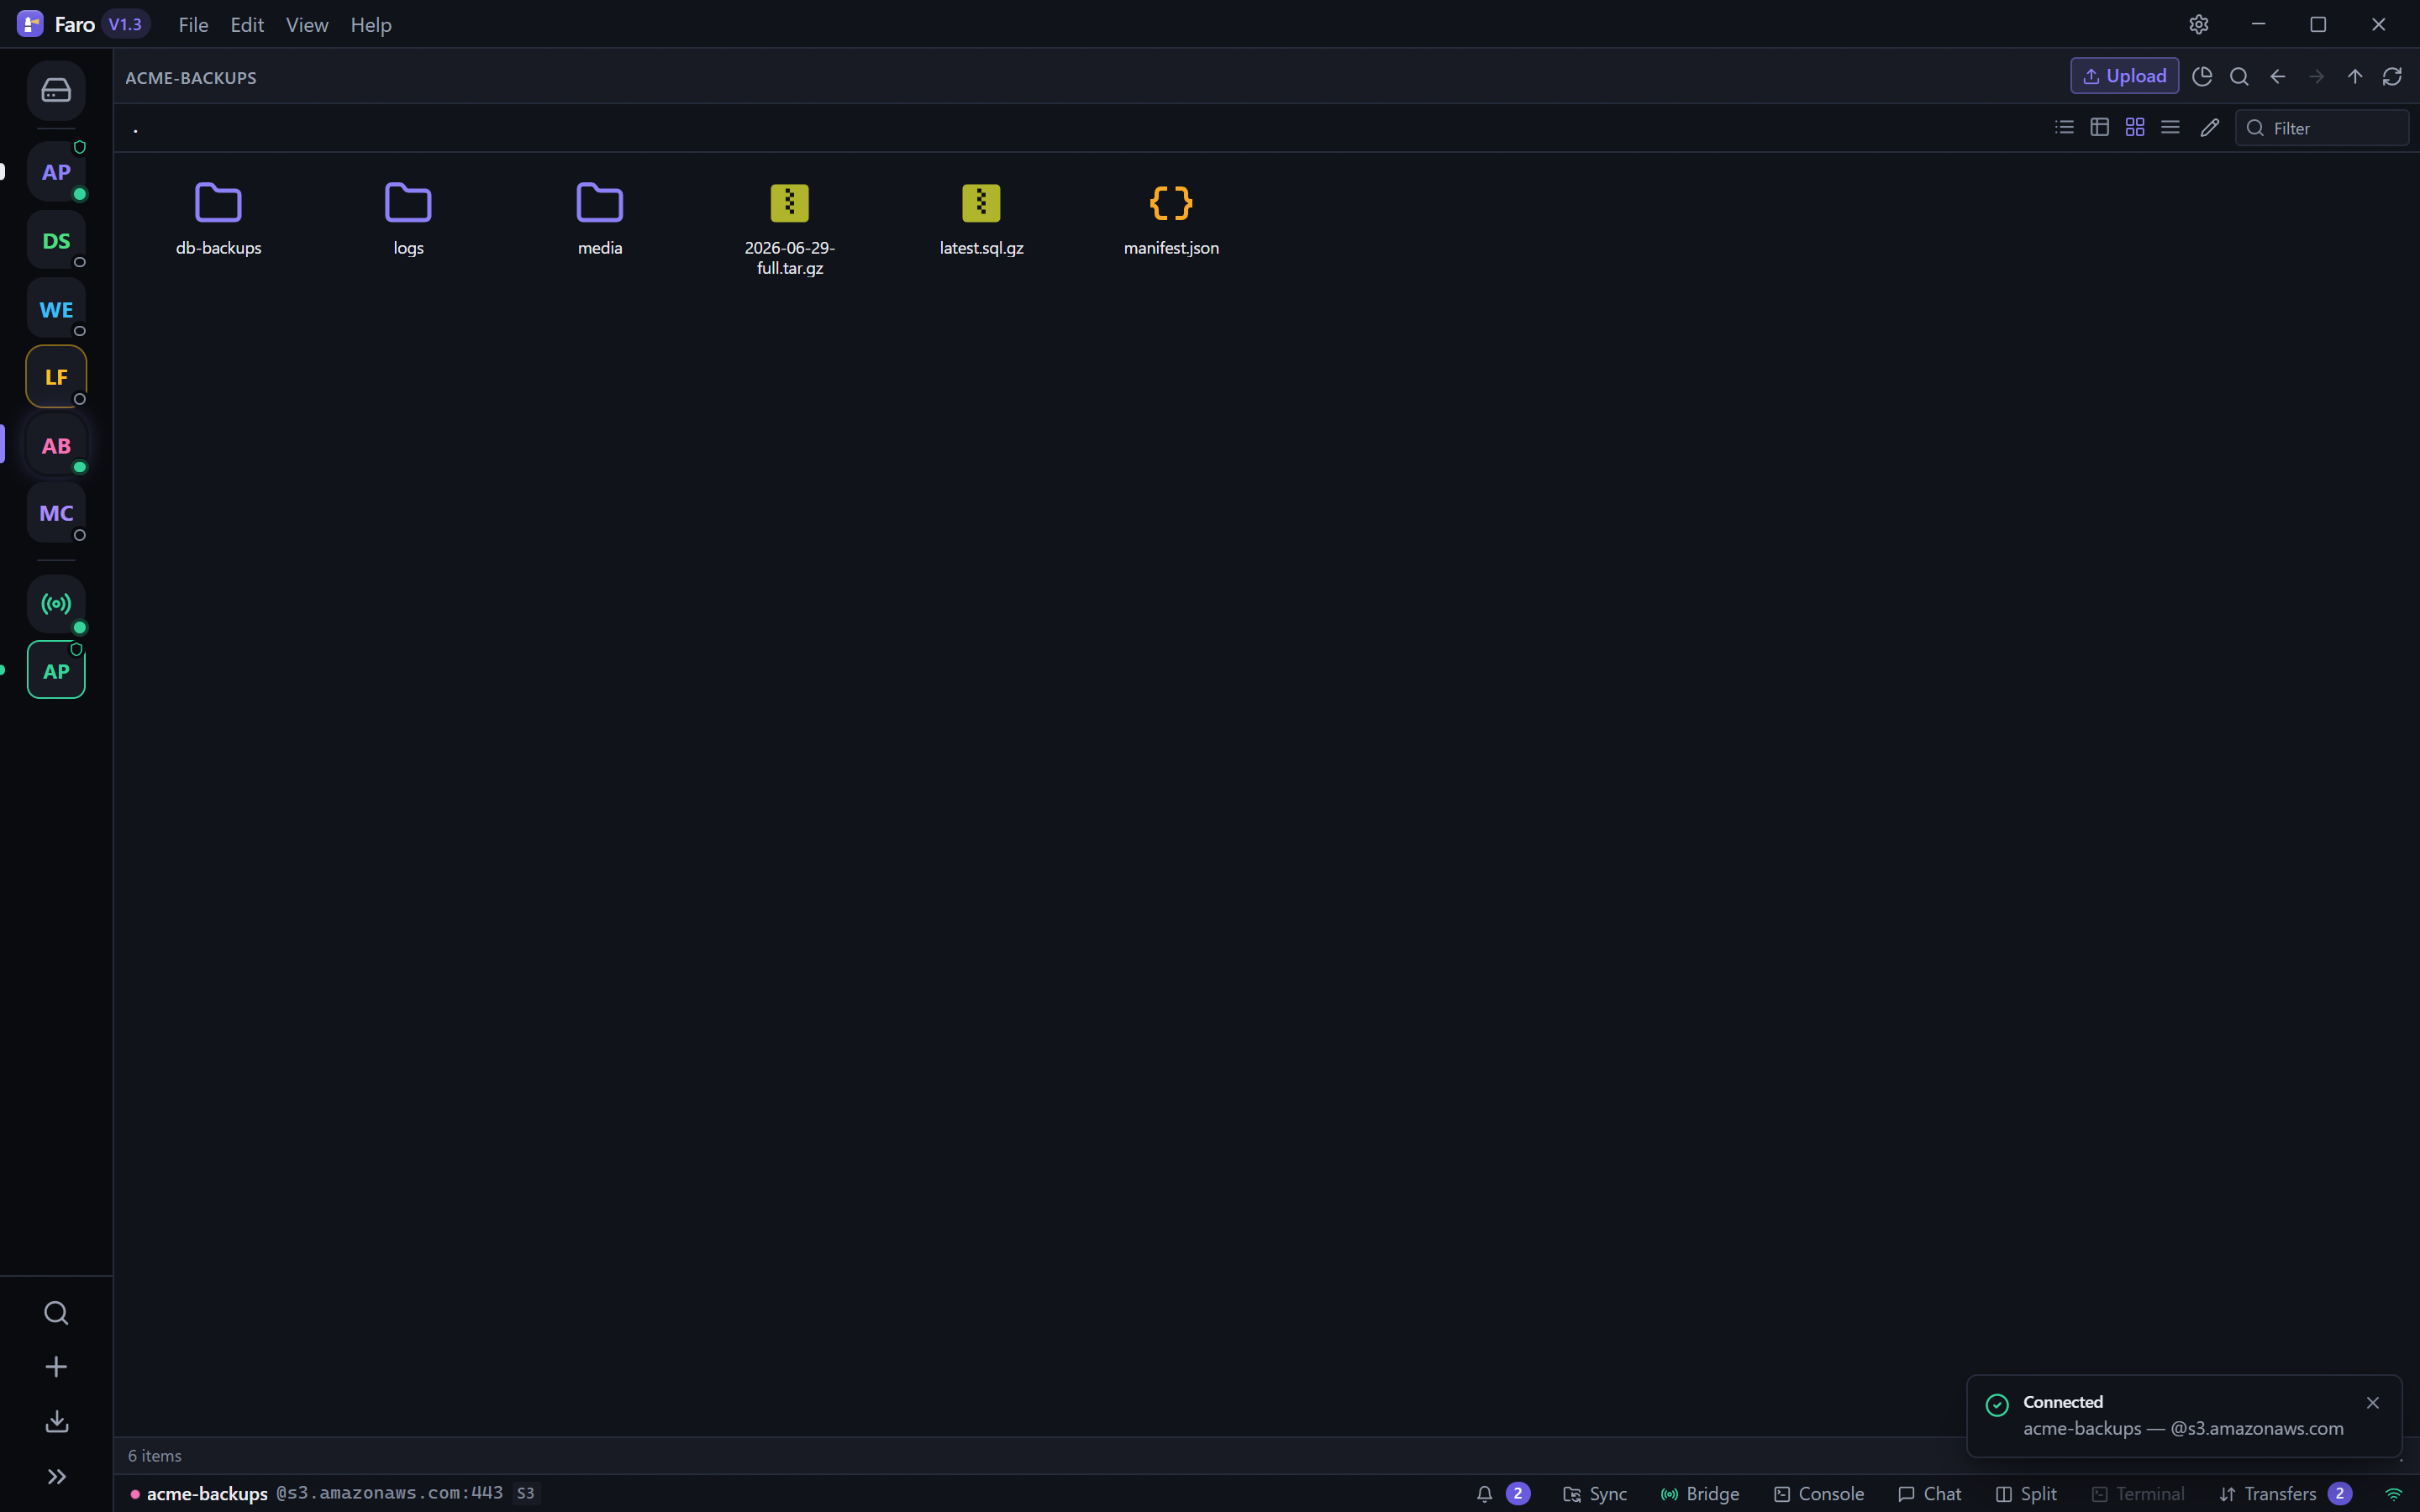This screenshot has width=2420, height=1512.
Task: Open the View menu
Action: point(307,25)
